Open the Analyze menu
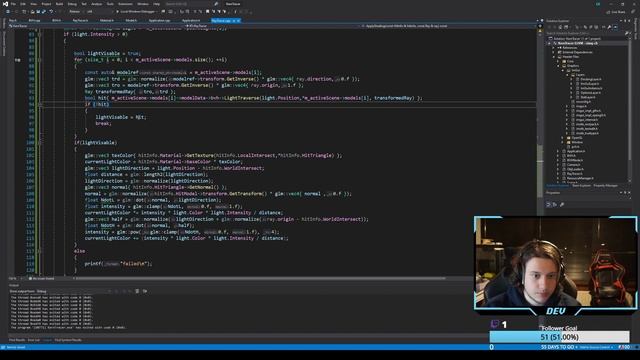 click(x=96, y=4)
